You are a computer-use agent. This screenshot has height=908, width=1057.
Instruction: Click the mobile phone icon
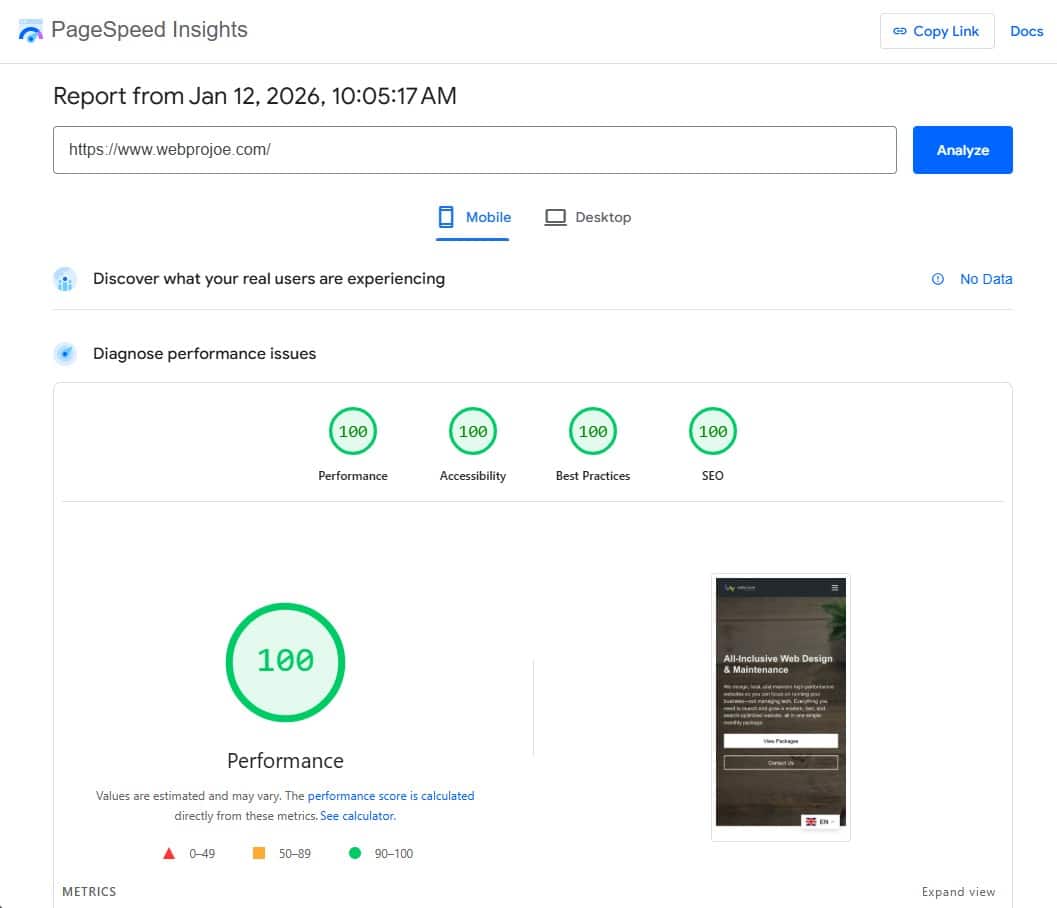pos(446,217)
